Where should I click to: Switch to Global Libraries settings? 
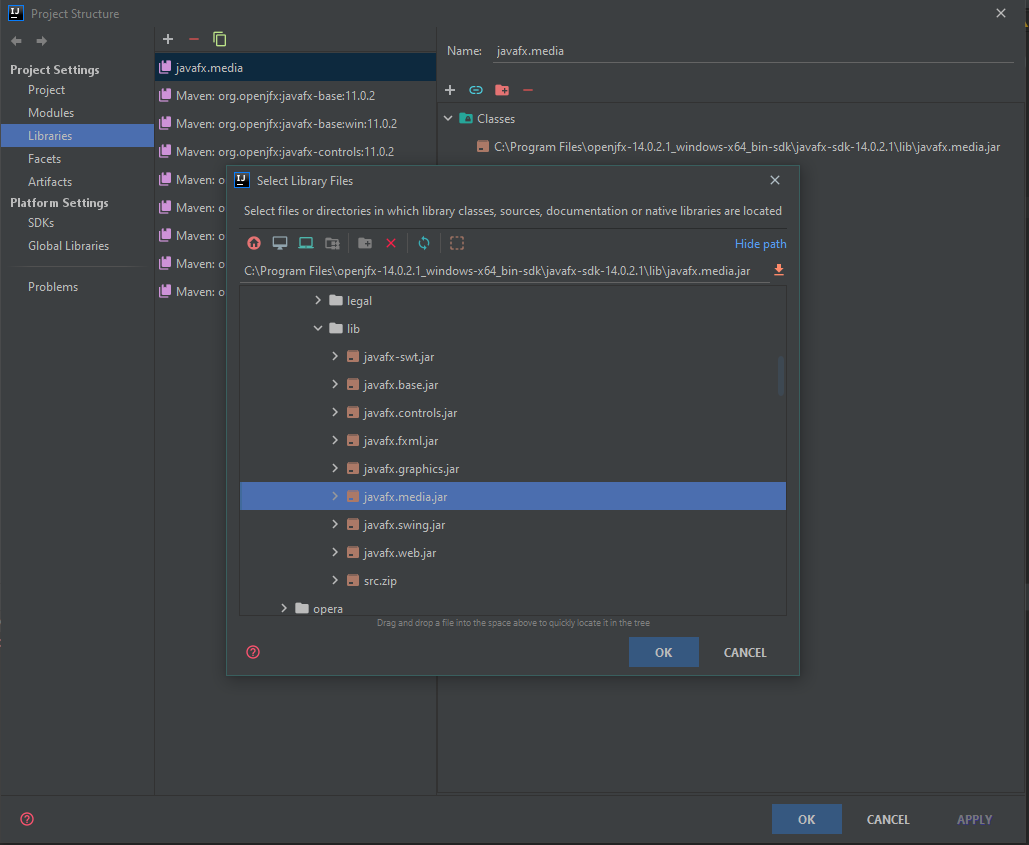click(x=68, y=245)
